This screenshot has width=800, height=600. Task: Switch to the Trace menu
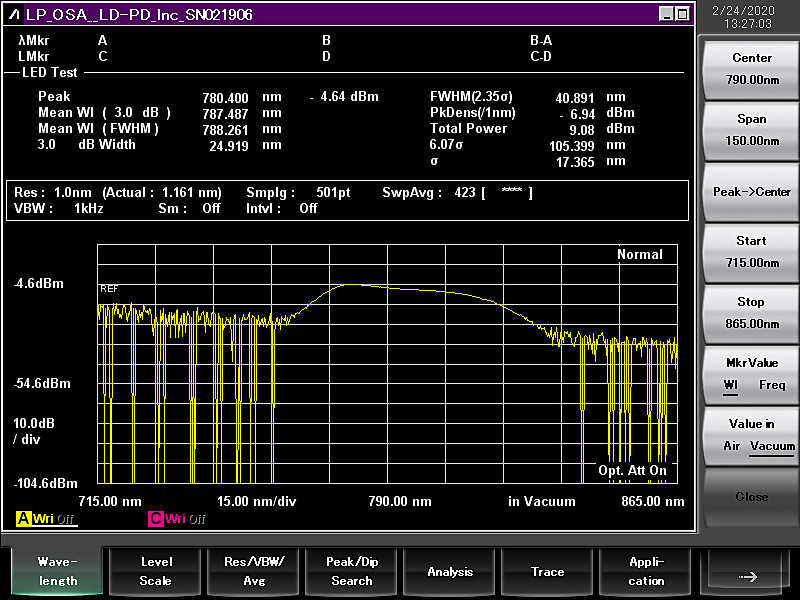click(548, 571)
